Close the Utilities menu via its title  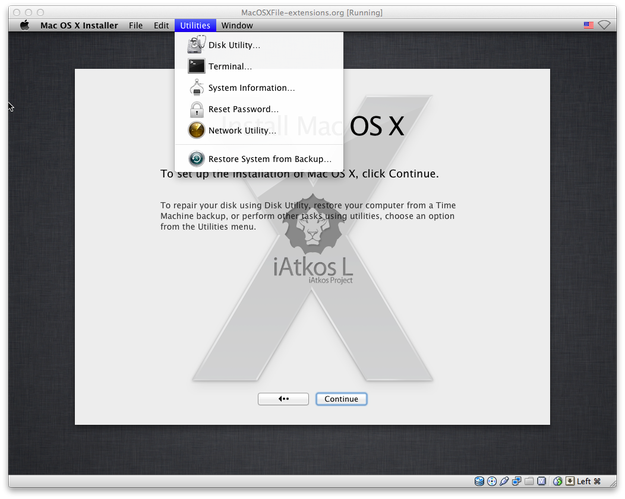[x=195, y=26]
